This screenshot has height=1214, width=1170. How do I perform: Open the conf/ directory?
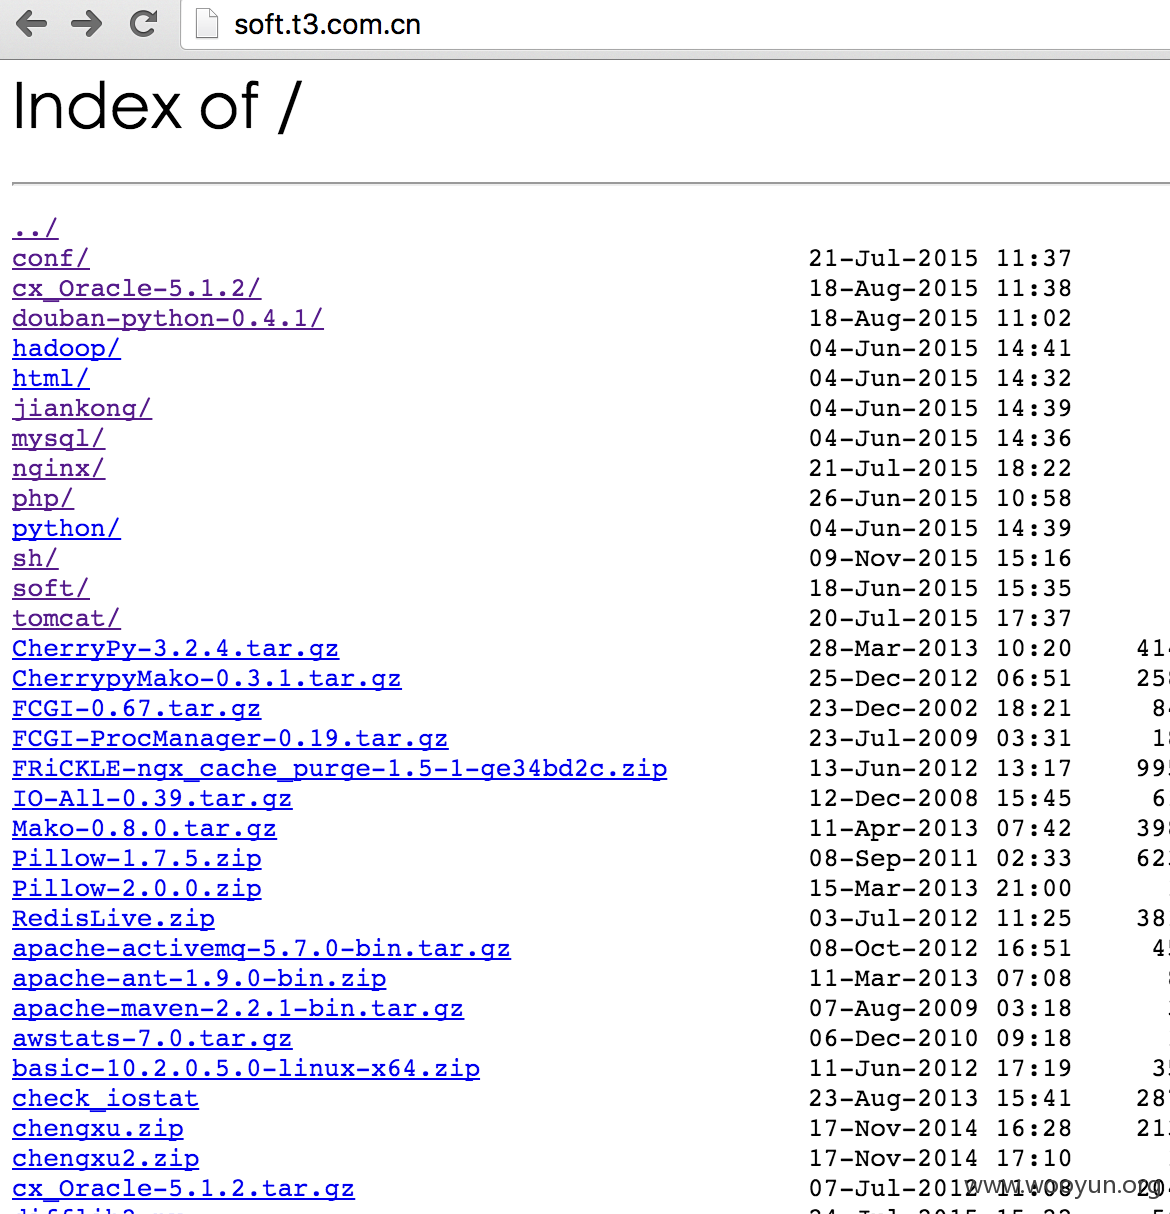50,258
